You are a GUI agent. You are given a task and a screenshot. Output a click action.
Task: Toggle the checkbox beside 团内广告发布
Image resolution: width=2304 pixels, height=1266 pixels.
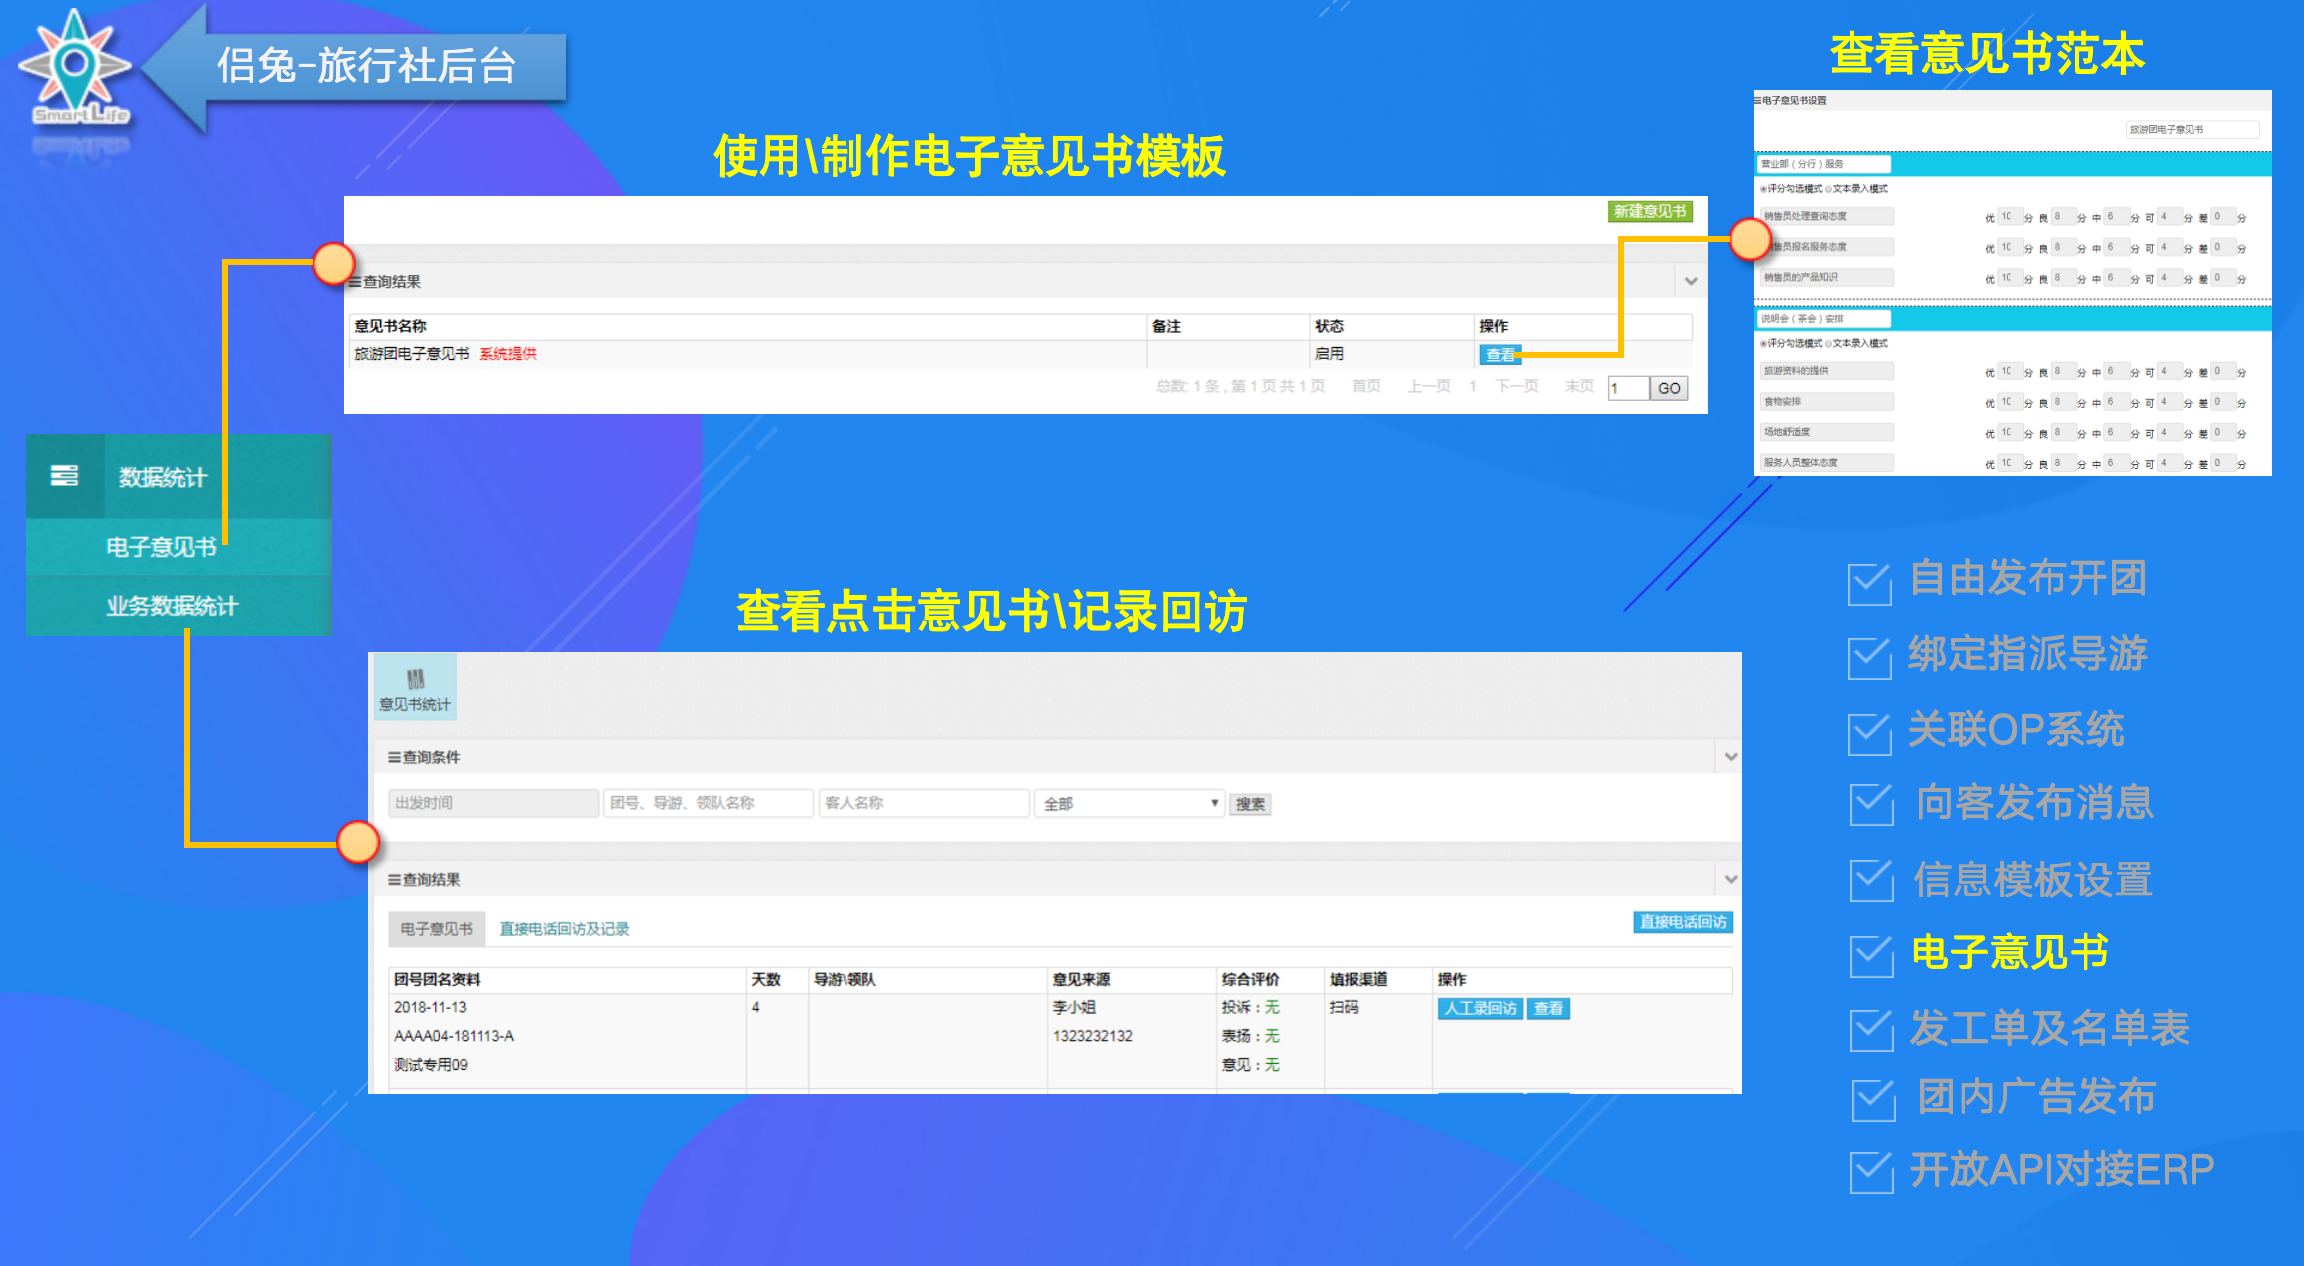click(1874, 1100)
